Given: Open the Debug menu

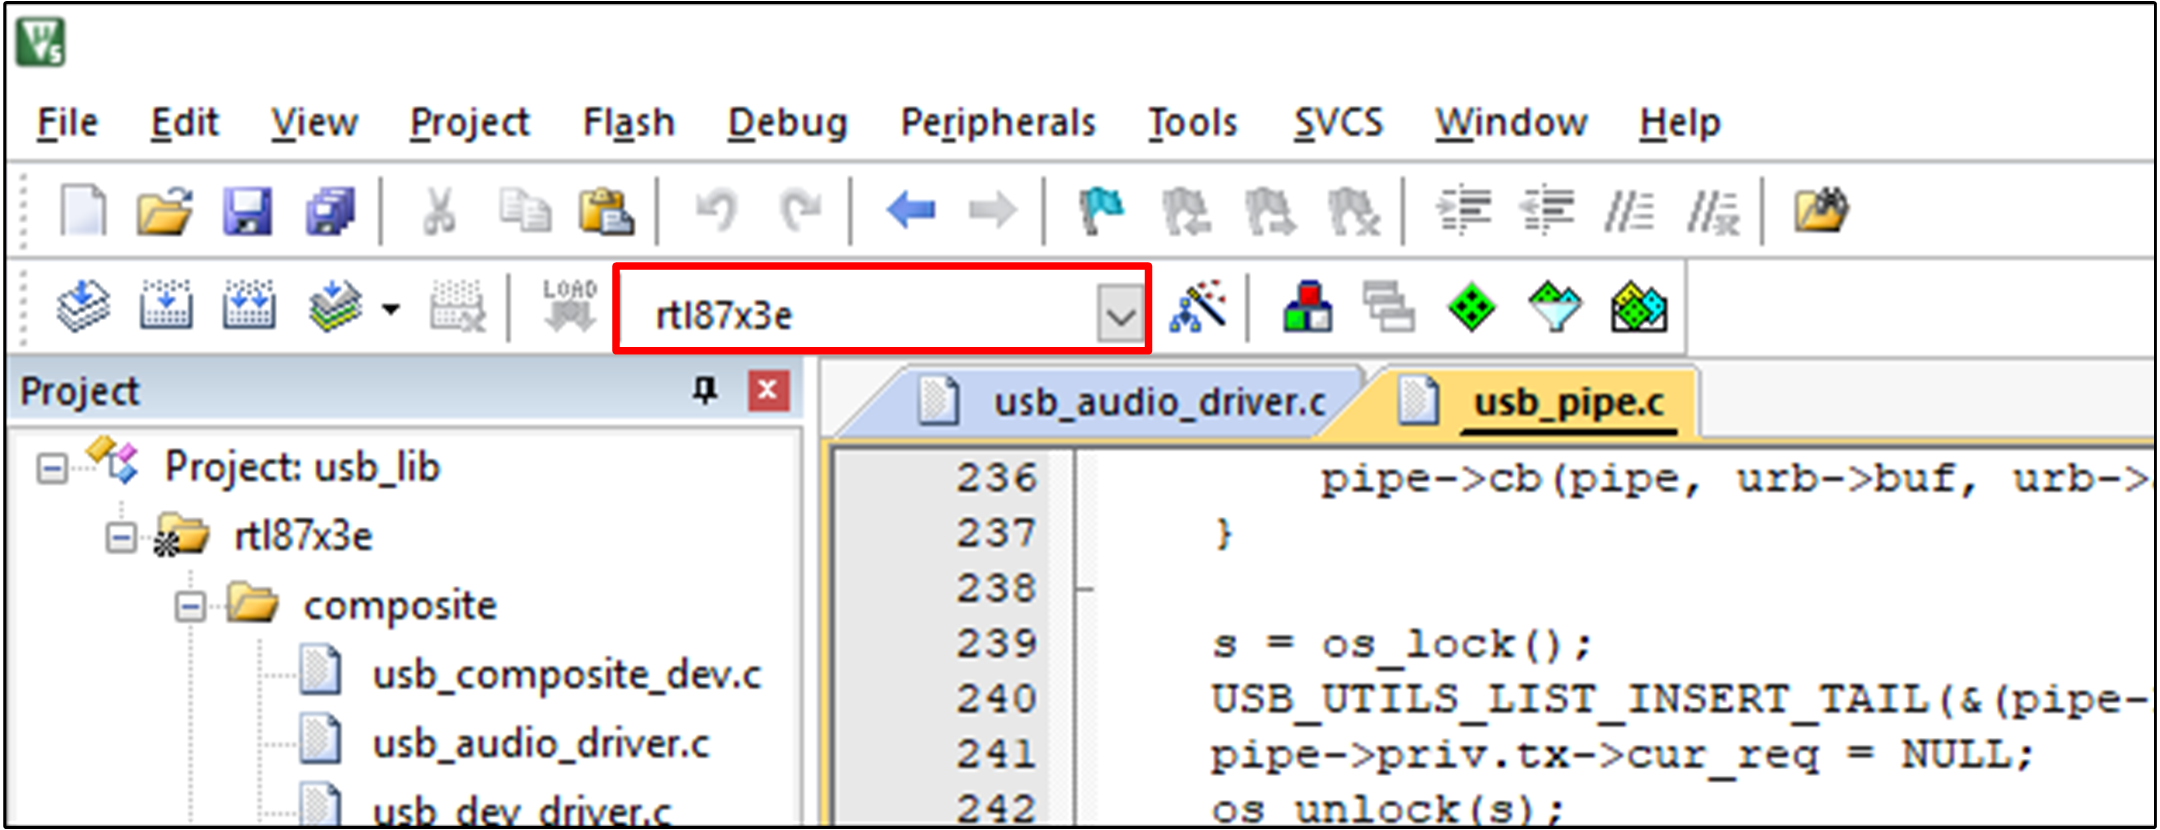Looking at the screenshot, I should (787, 123).
